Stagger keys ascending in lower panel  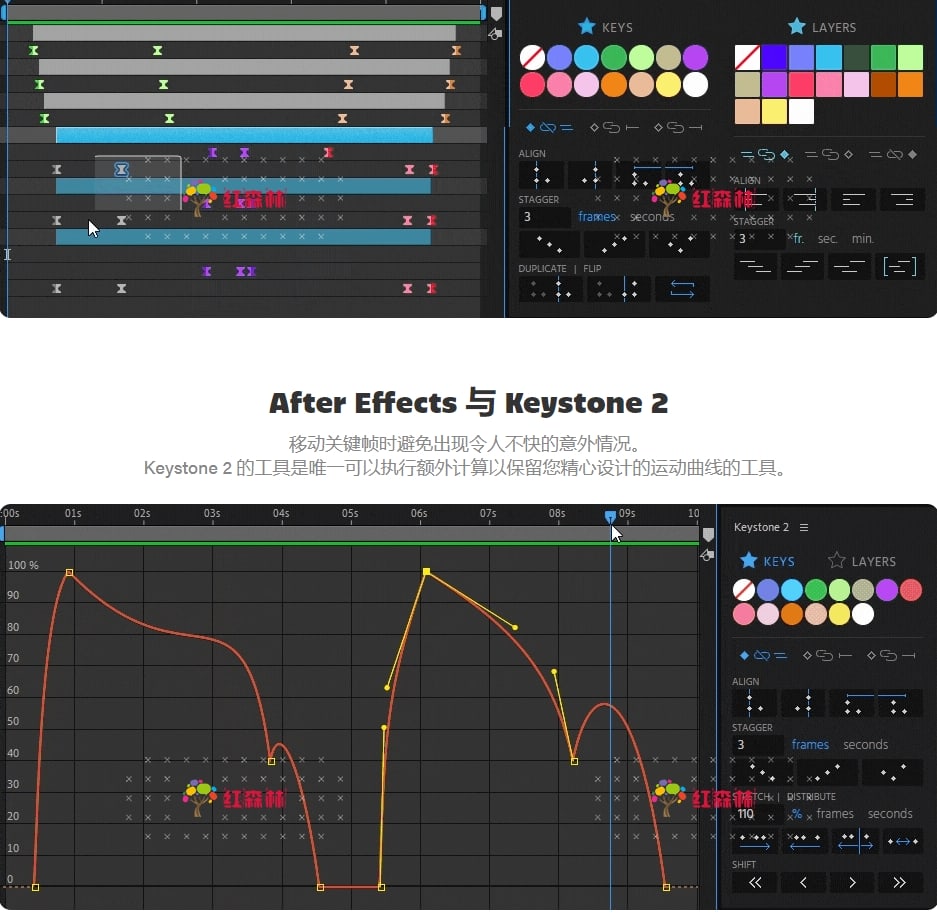click(x=827, y=772)
